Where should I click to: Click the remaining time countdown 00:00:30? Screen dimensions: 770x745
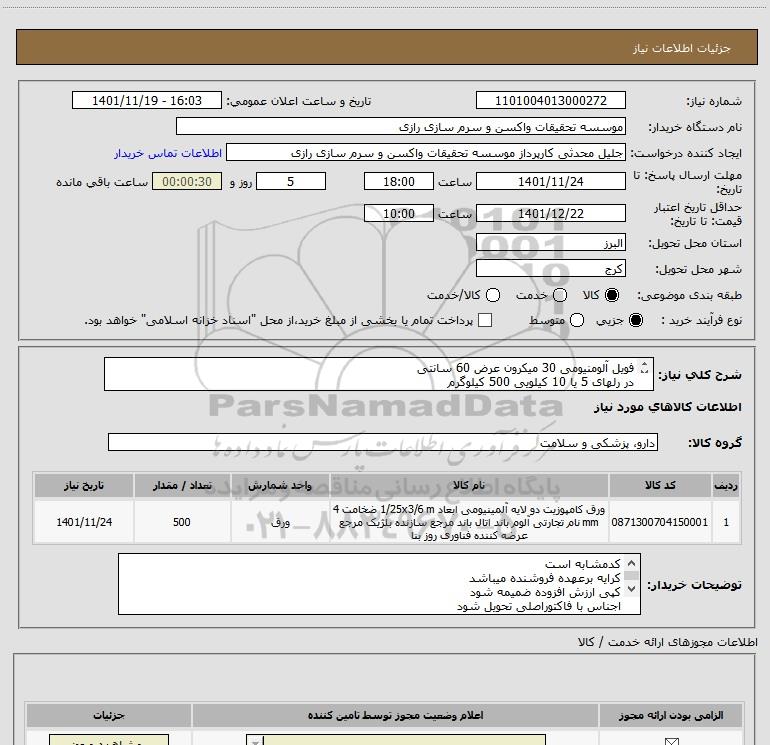pyautogui.click(x=187, y=181)
